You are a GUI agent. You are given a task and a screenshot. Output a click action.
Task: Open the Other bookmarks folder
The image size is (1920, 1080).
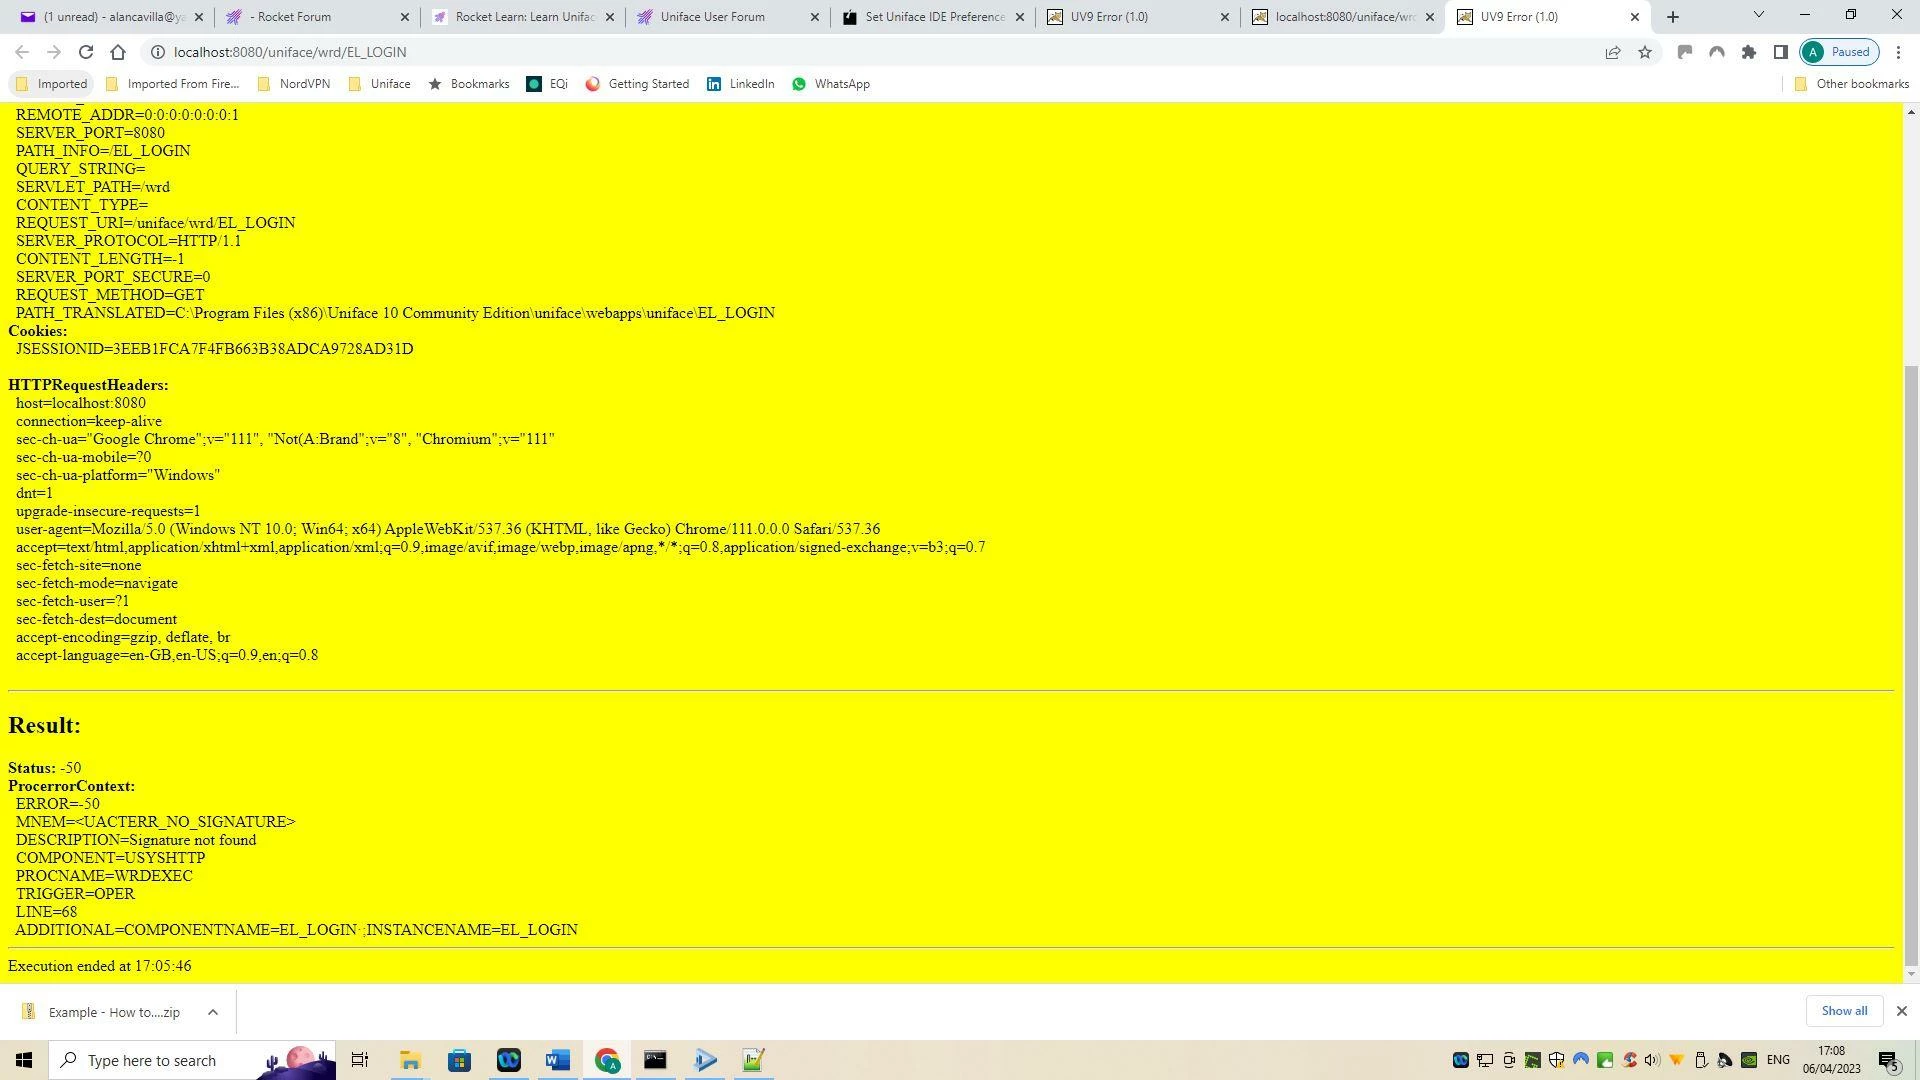[1851, 84]
